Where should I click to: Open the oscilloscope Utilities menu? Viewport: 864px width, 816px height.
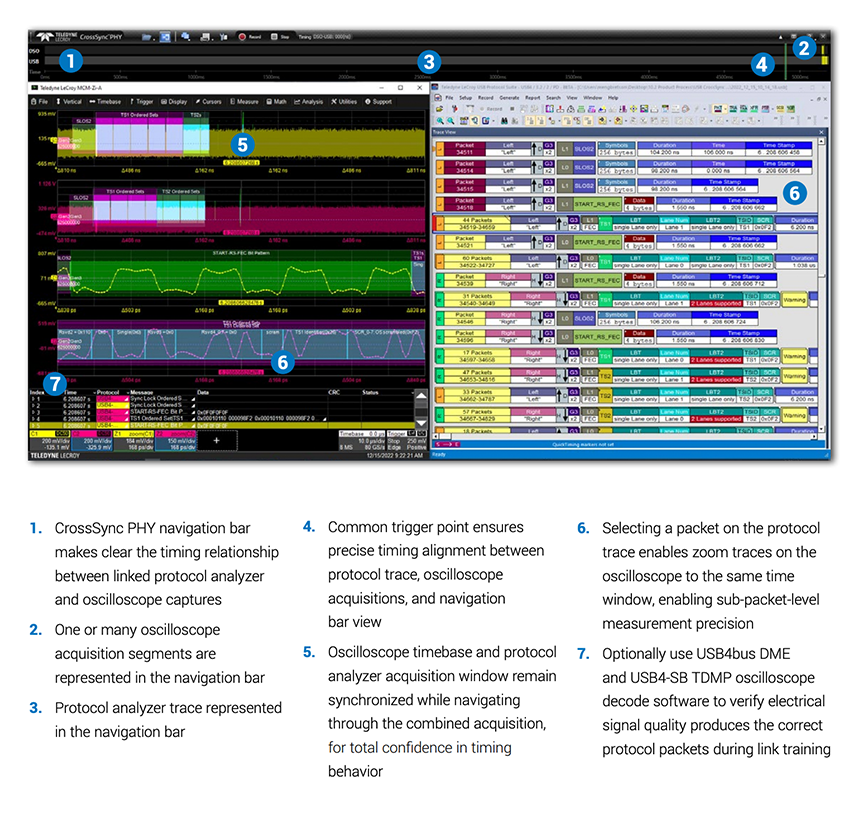[x=344, y=101]
